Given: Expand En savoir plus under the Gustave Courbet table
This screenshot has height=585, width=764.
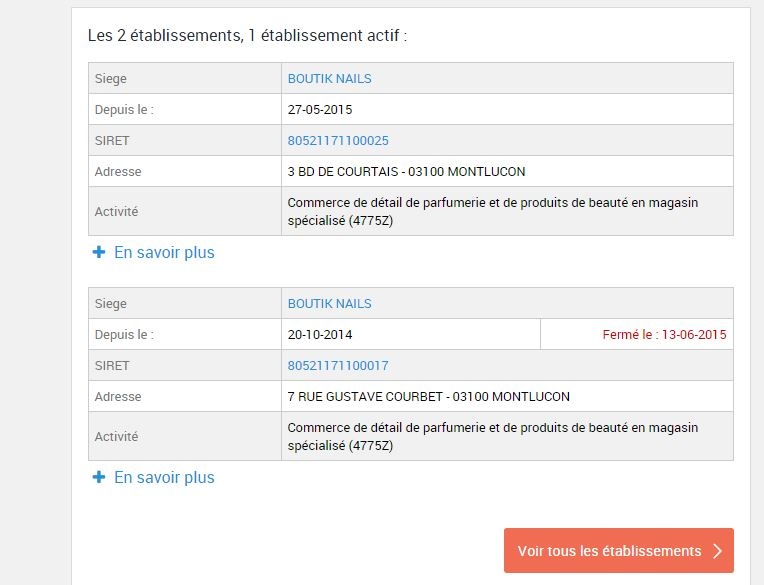Looking at the screenshot, I should click(x=164, y=478).
